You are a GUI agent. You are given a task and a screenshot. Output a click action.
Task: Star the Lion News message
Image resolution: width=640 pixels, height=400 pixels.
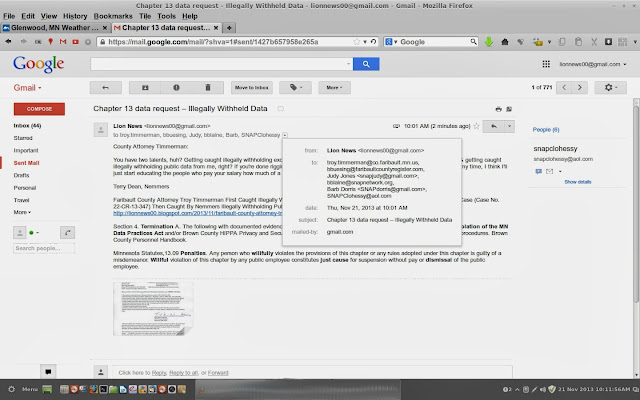[x=476, y=126]
